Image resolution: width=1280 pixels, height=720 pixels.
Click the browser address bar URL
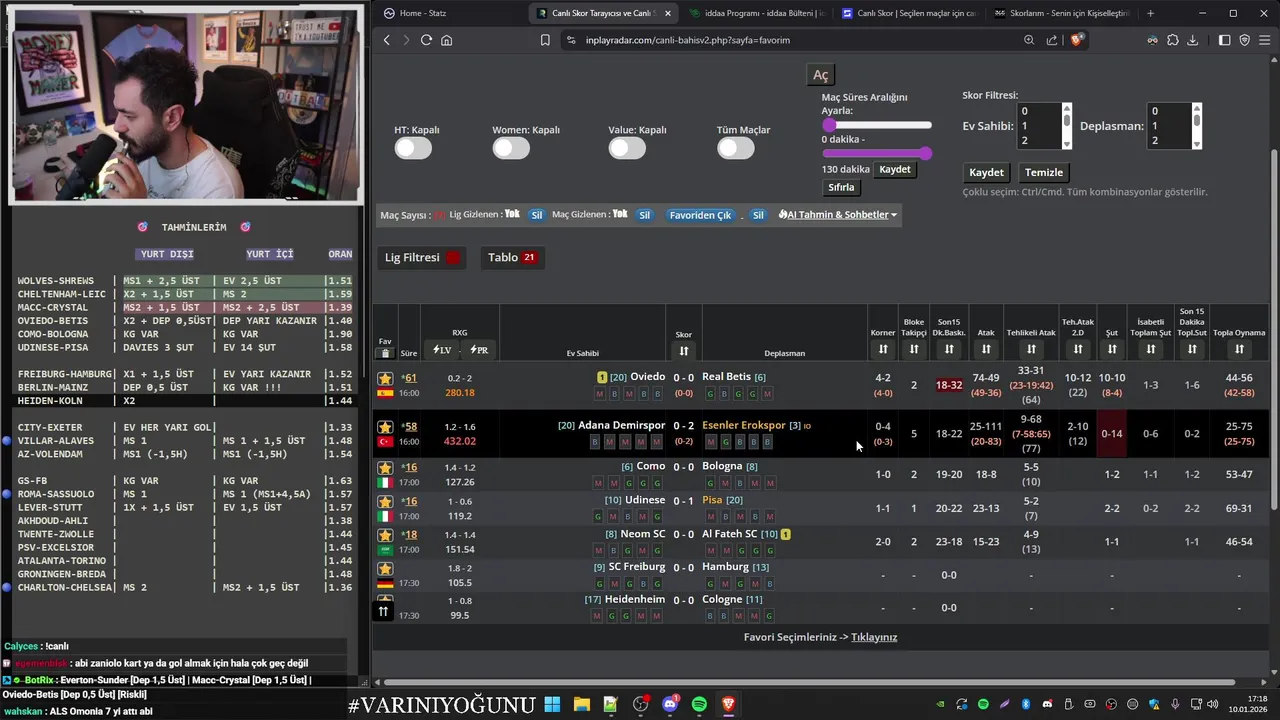(x=688, y=40)
